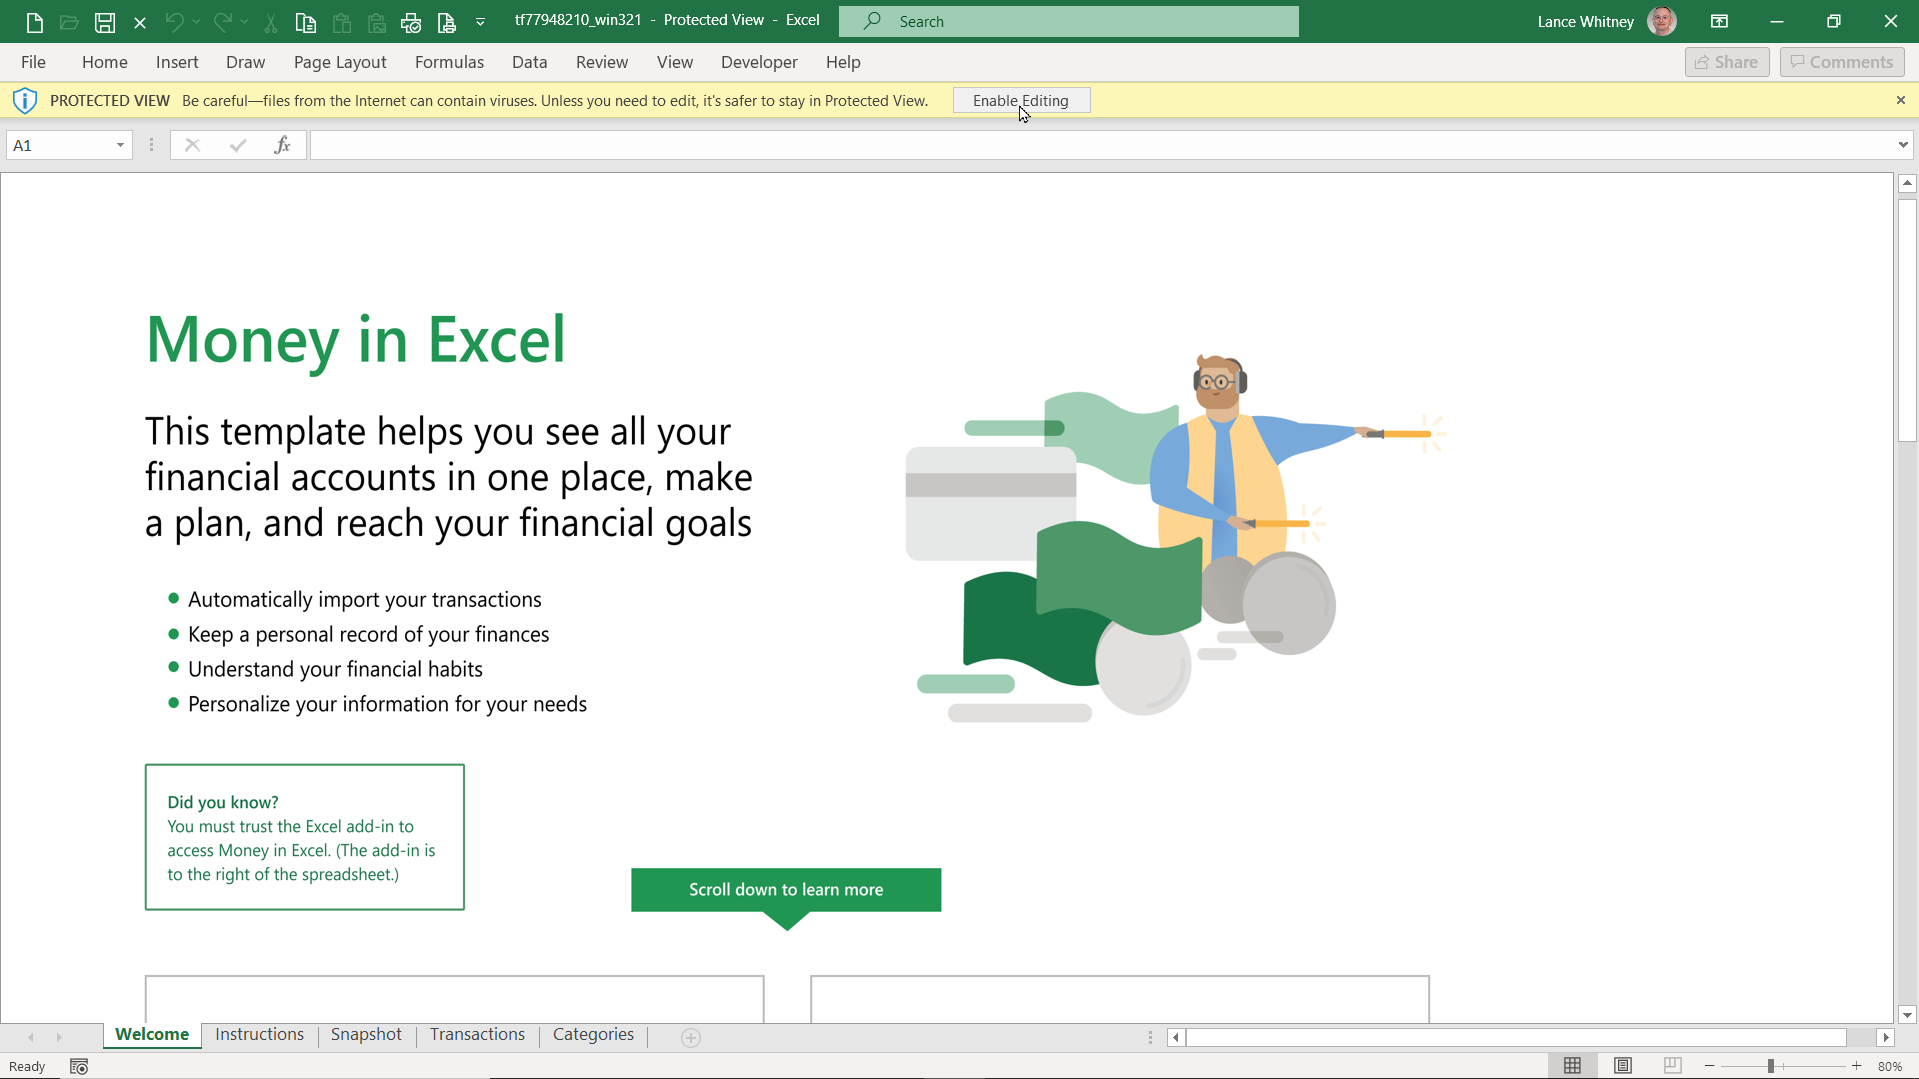Click the Lance Whitney profile picture
The image size is (1919, 1079).
(x=1662, y=21)
